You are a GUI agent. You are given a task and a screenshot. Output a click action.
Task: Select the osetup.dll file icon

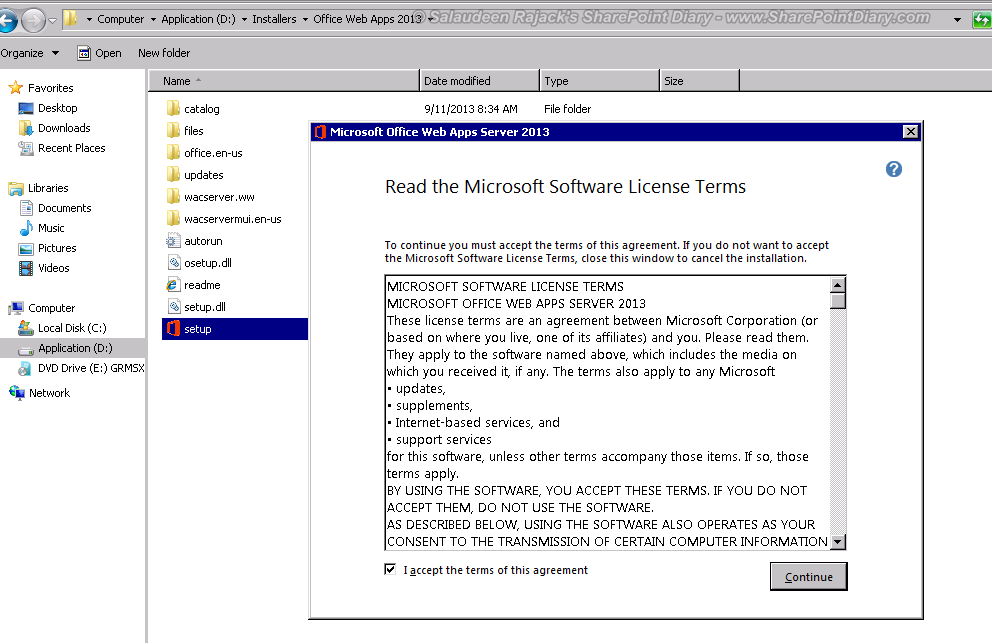pos(173,262)
